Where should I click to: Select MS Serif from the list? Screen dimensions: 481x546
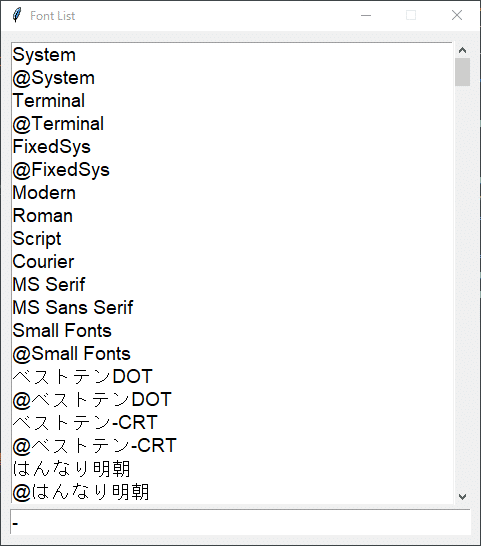click(232, 284)
